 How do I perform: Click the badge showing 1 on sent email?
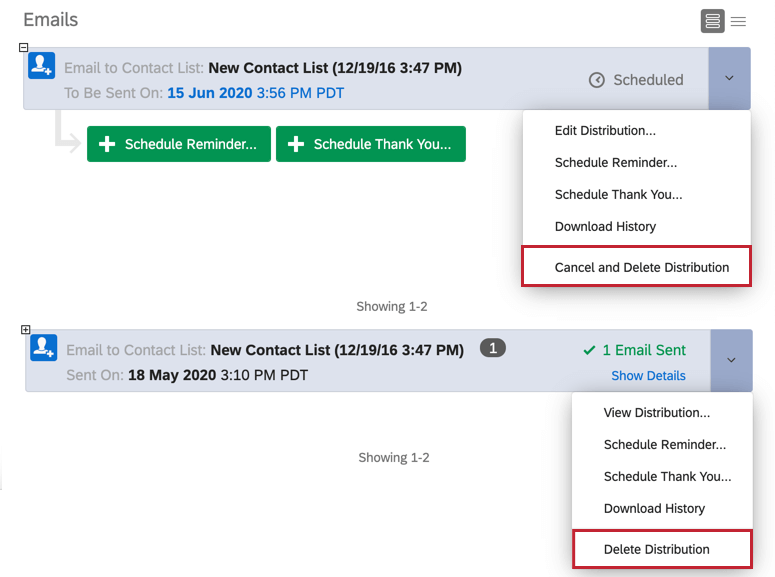492,348
